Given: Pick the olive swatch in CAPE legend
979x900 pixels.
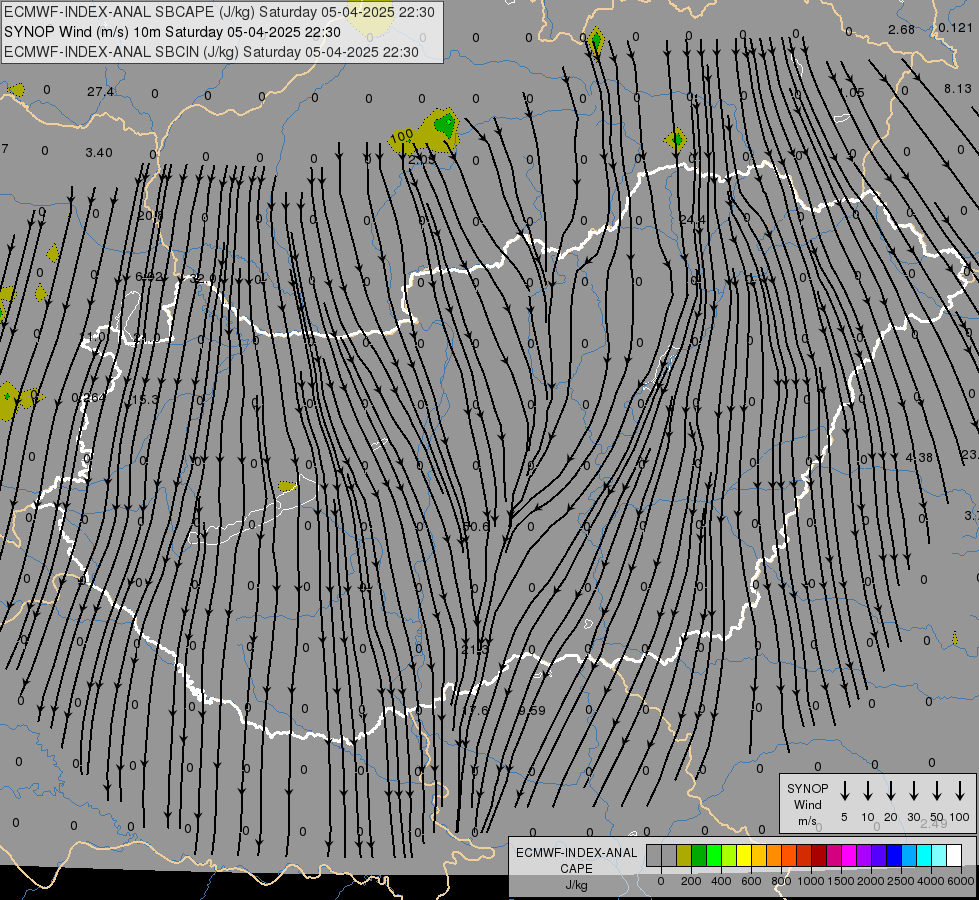Looking at the screenshot, I should pyautogui.click(x=684, y=855).
